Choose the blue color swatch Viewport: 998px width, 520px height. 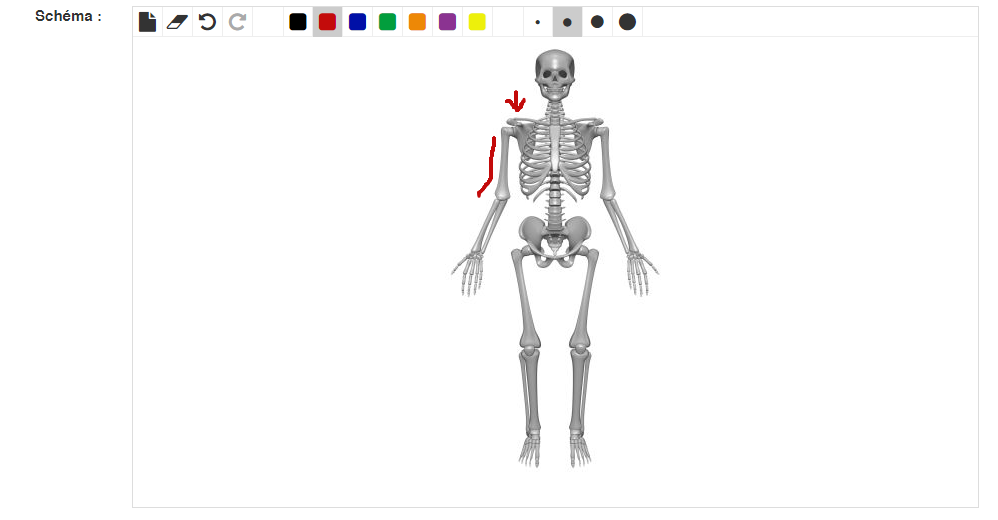click(358, 22)
